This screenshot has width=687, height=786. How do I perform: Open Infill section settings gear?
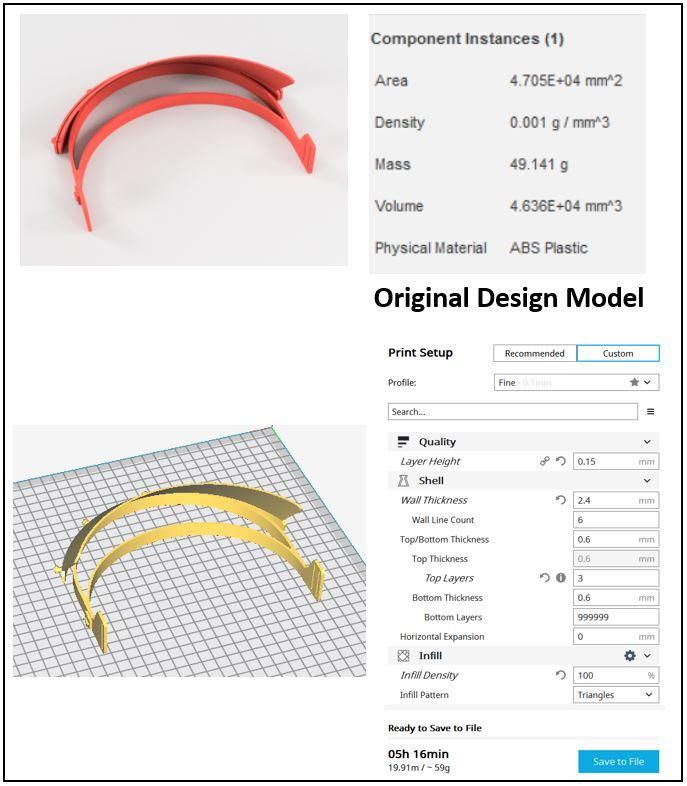(630, 656)
